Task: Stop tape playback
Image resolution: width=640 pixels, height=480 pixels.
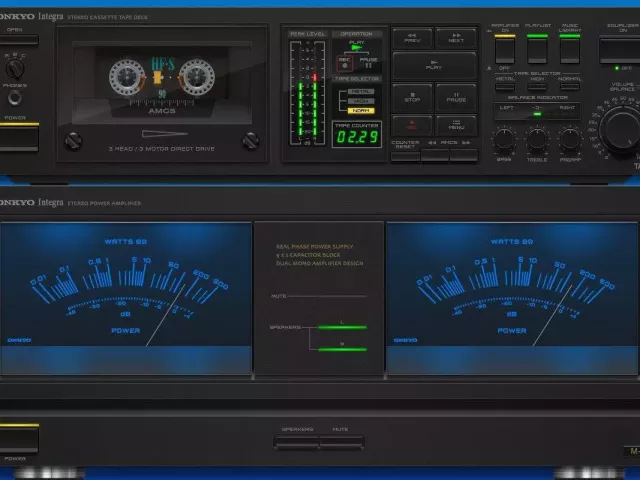Action: point(412,97)
